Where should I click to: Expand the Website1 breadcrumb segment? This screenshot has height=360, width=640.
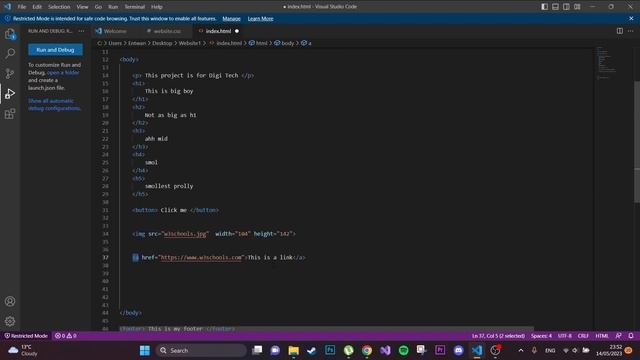(x=190, y=43)
